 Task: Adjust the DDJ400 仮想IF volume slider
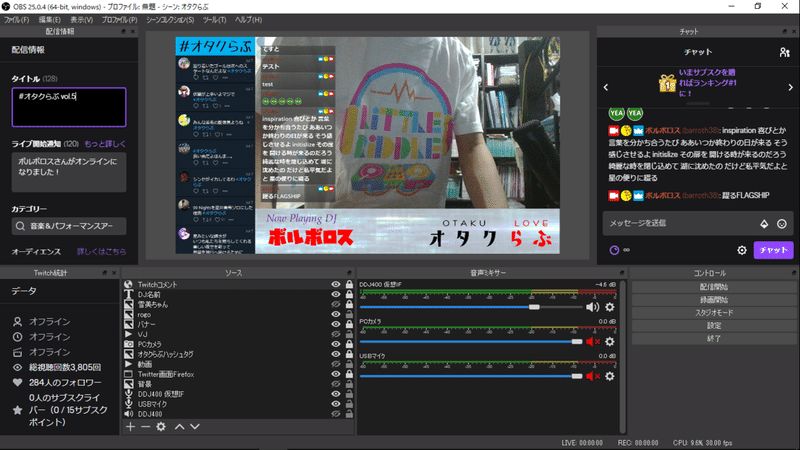pos(534,307)
